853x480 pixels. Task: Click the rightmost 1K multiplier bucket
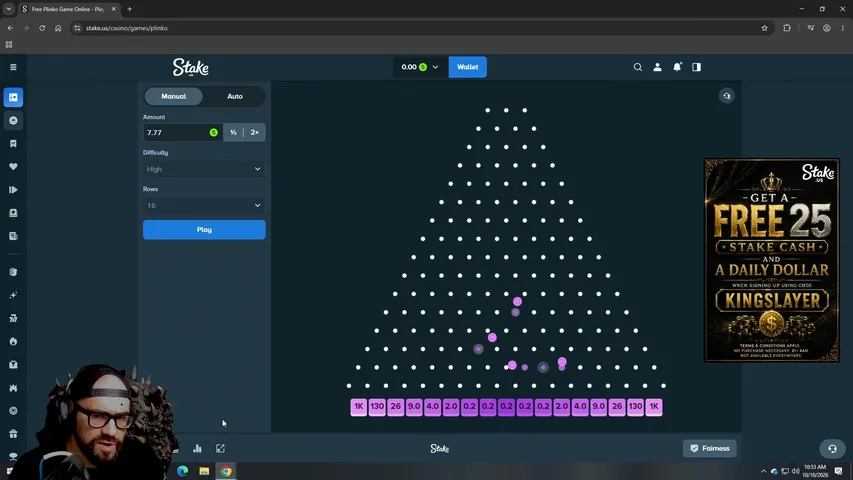[654, 407]
